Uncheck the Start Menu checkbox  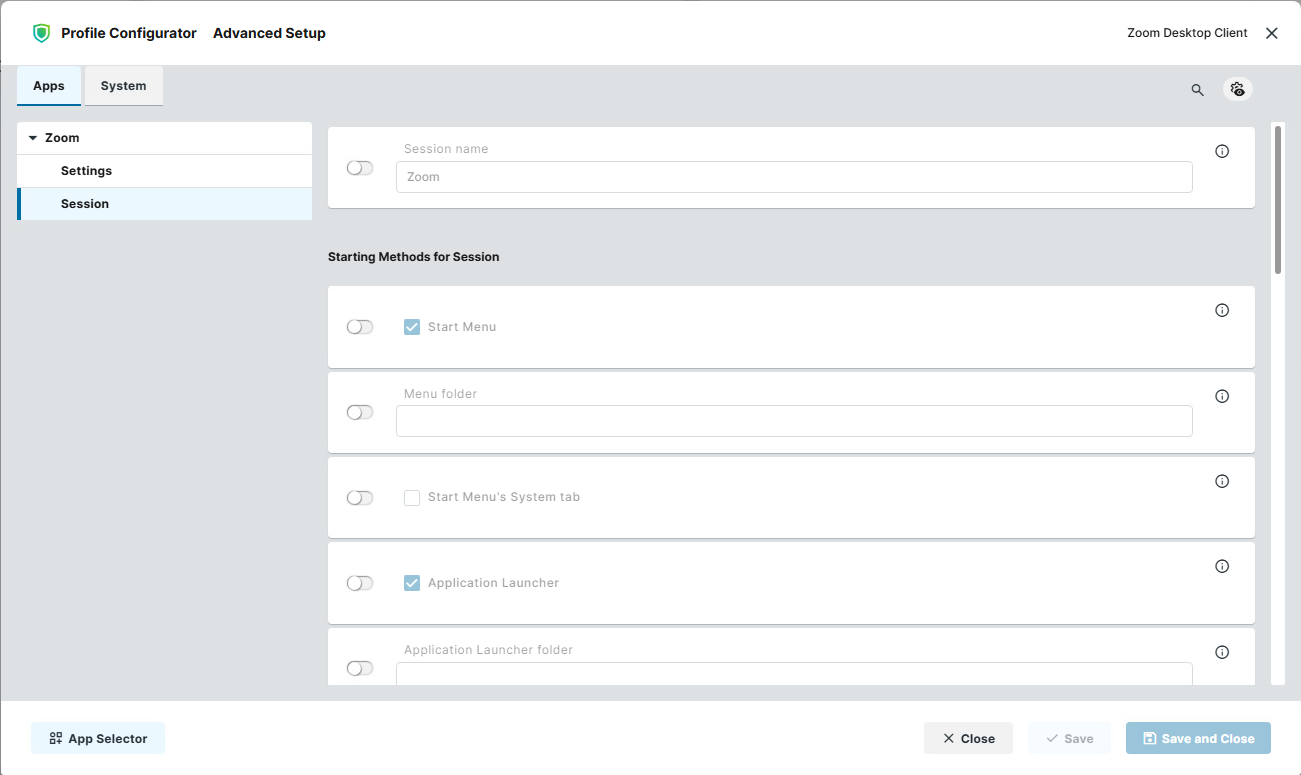412,327
